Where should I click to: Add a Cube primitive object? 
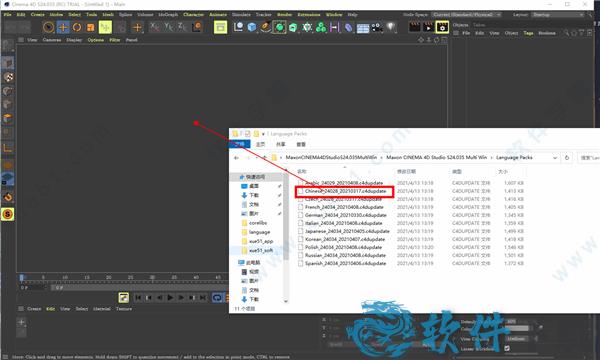point(252,27)
